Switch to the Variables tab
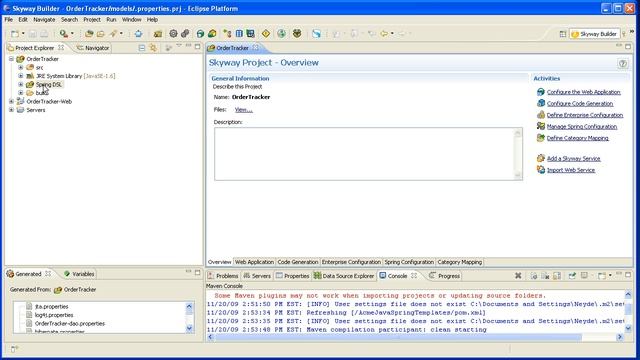 79,274
